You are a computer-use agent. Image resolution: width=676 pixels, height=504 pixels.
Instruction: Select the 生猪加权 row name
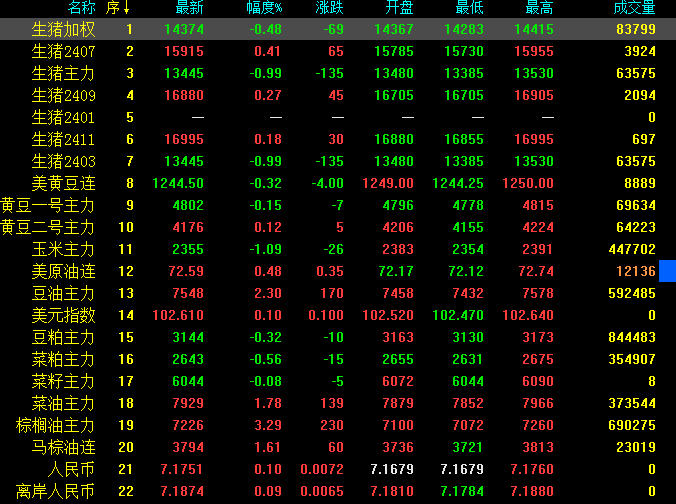pyautogui.click(x=63, y=29)
